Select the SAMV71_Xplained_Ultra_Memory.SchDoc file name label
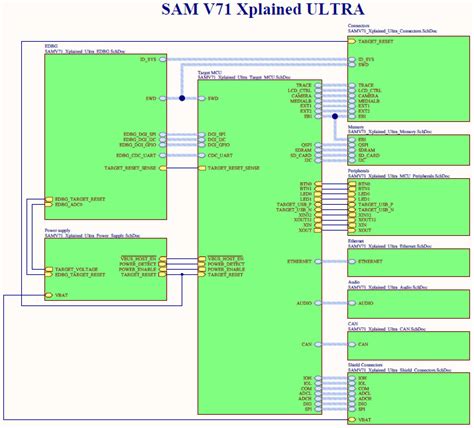The image size is (474, 428). (390, 132)
